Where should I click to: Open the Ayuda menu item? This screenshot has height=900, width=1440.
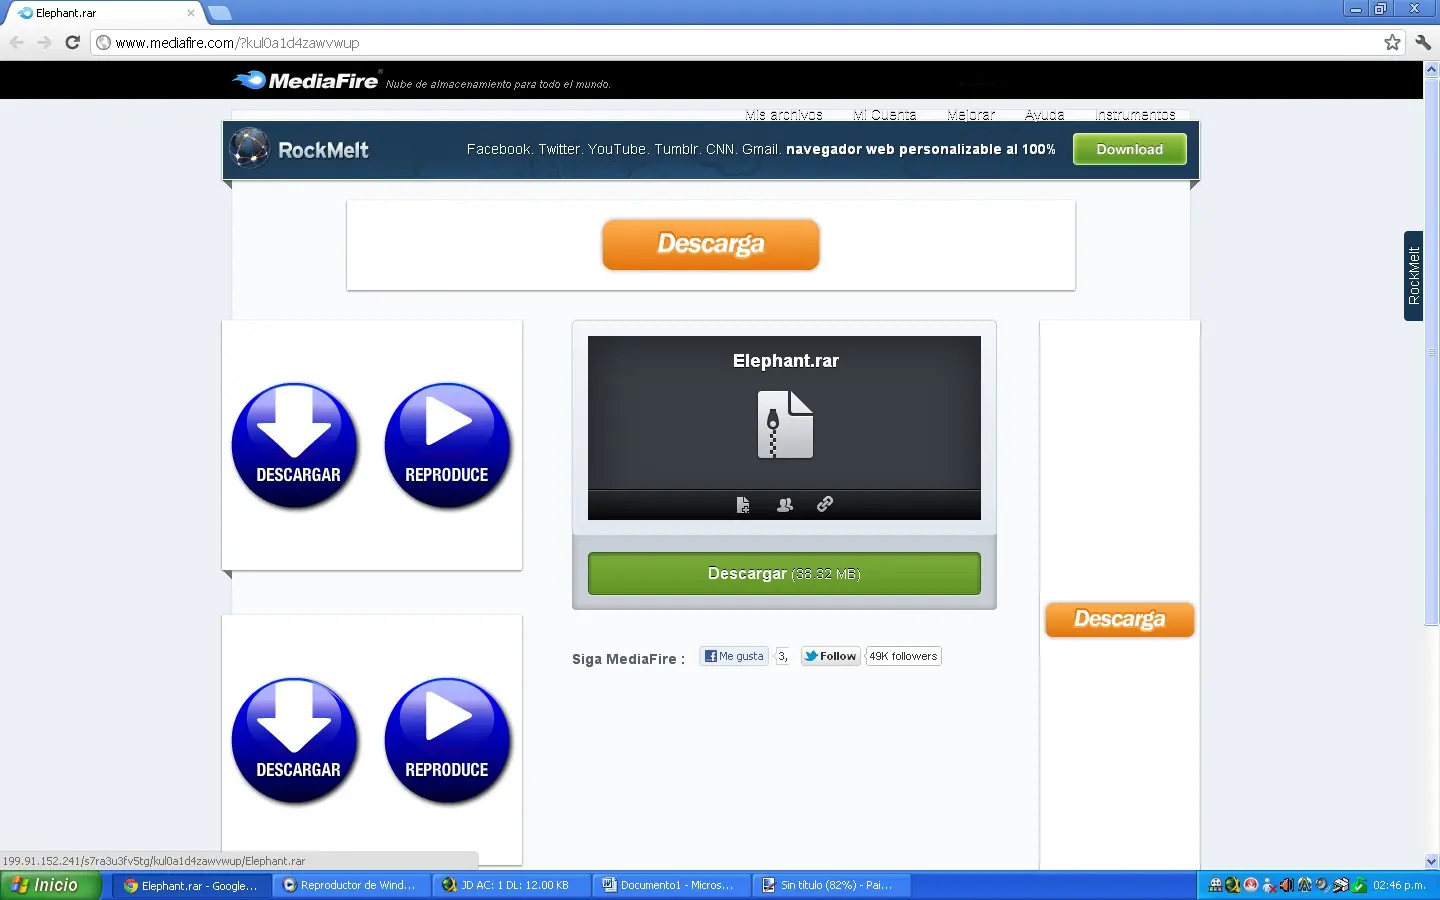point(1045,115)
